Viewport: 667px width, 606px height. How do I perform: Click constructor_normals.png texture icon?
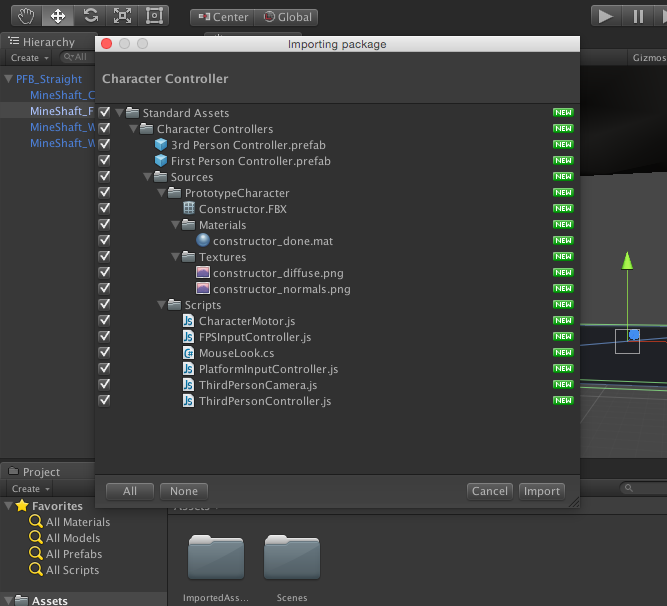[x=203, y=288]
